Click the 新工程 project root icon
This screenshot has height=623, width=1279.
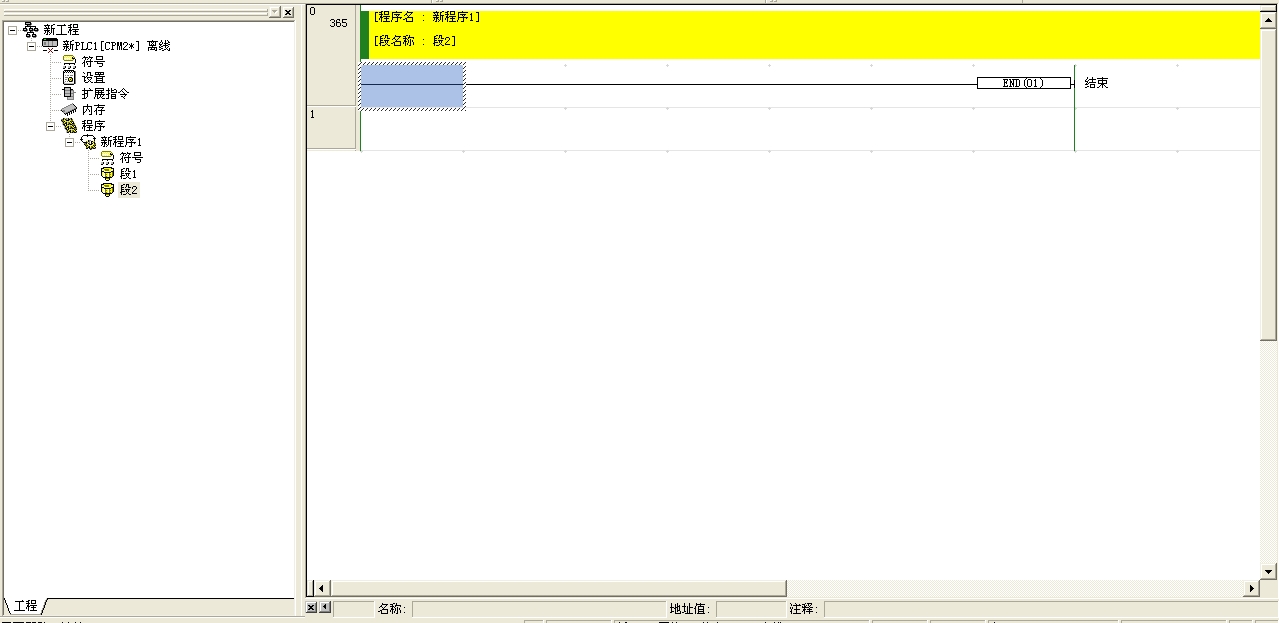[30, 30]
